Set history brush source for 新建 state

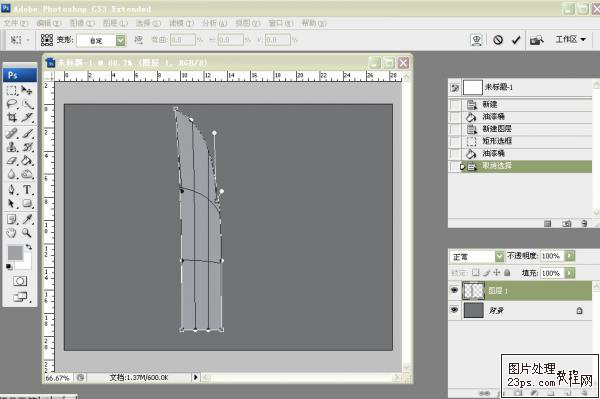(455, 104)
